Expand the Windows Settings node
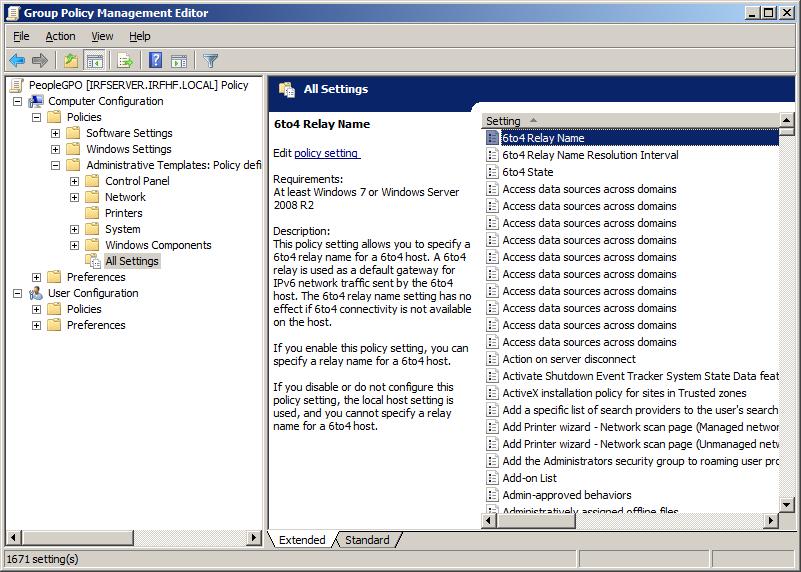Screen dimensions: 801x572 pos(55,149)
